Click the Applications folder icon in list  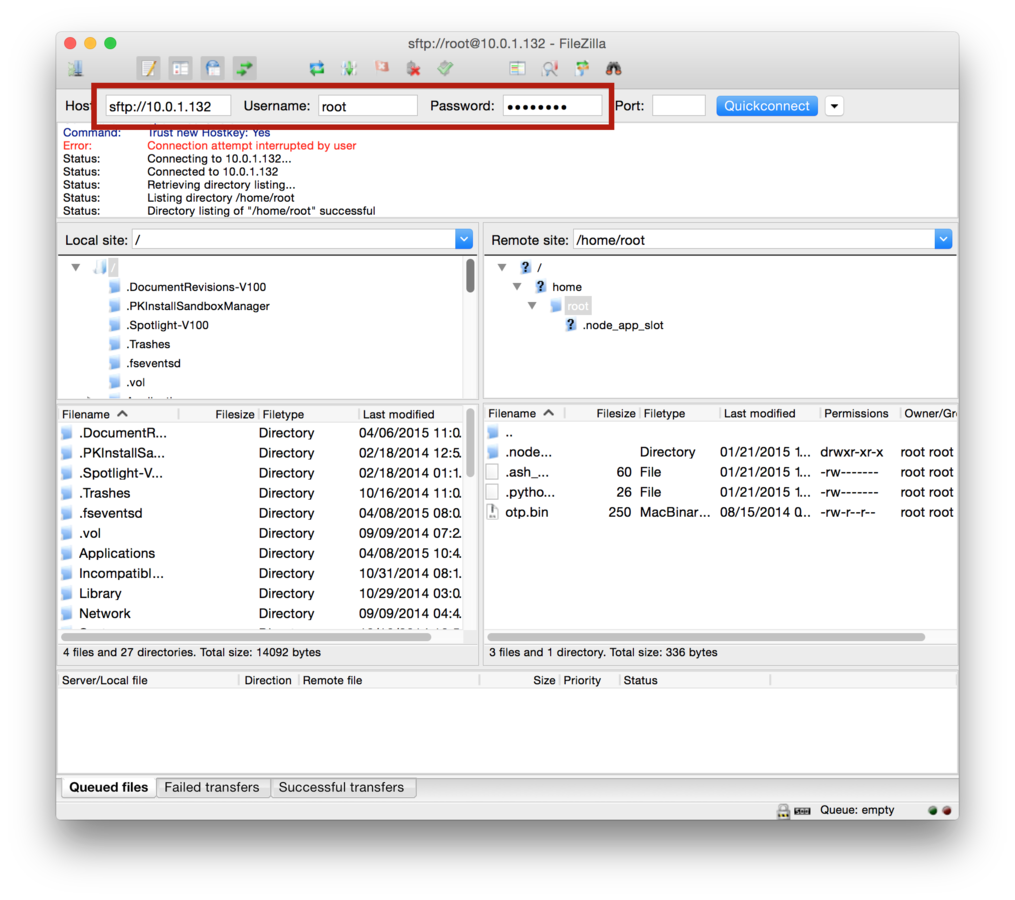tap(67, 554)
